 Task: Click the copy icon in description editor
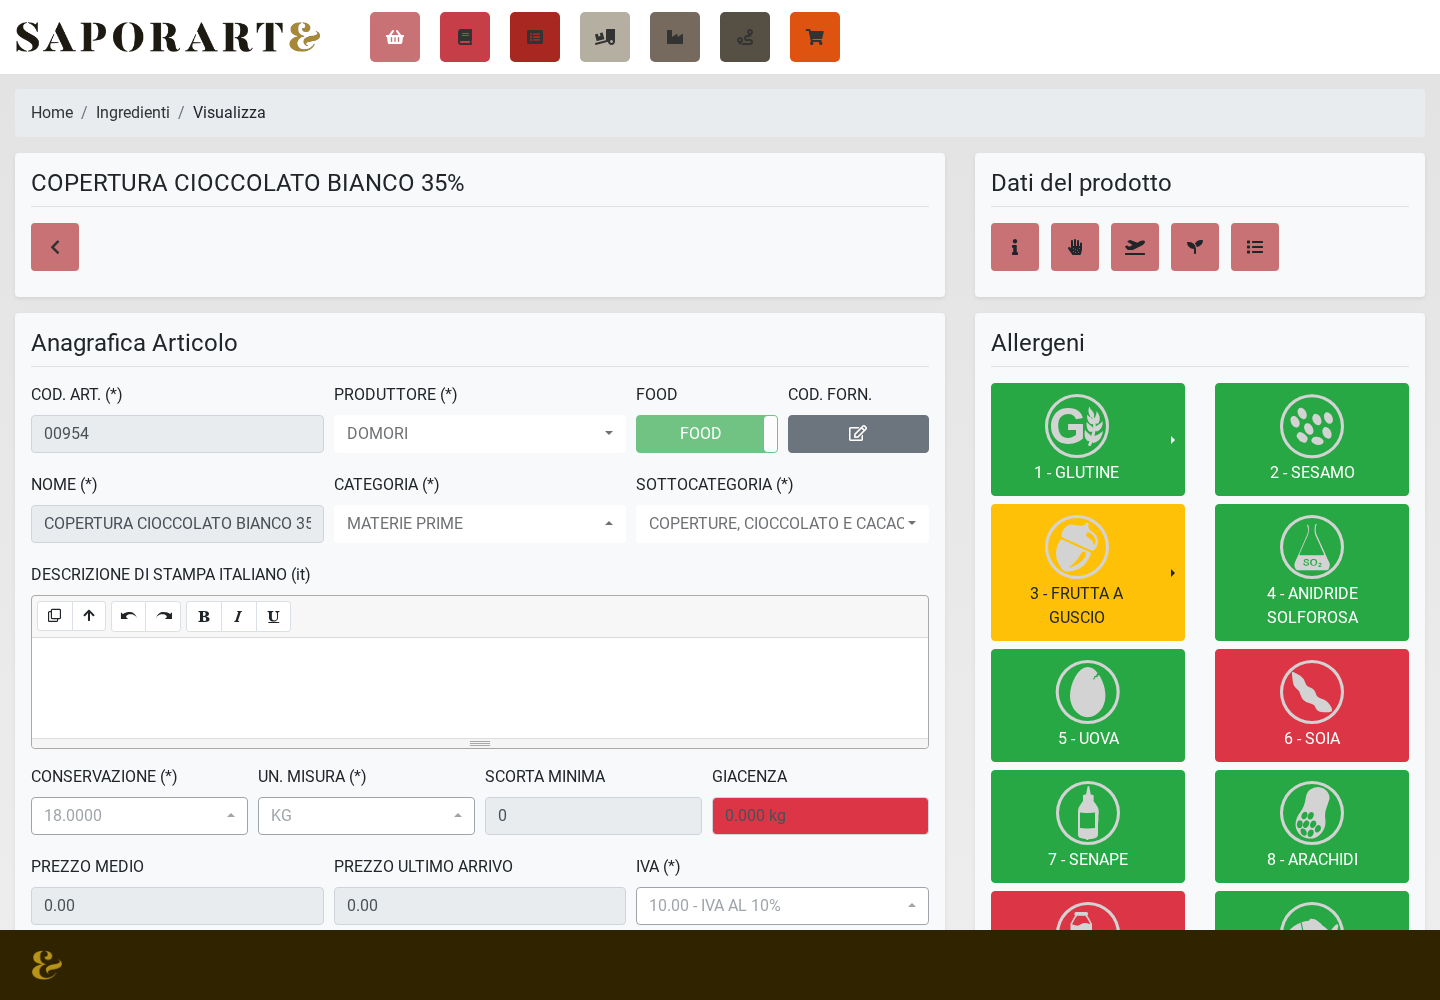tap(55, 616)
